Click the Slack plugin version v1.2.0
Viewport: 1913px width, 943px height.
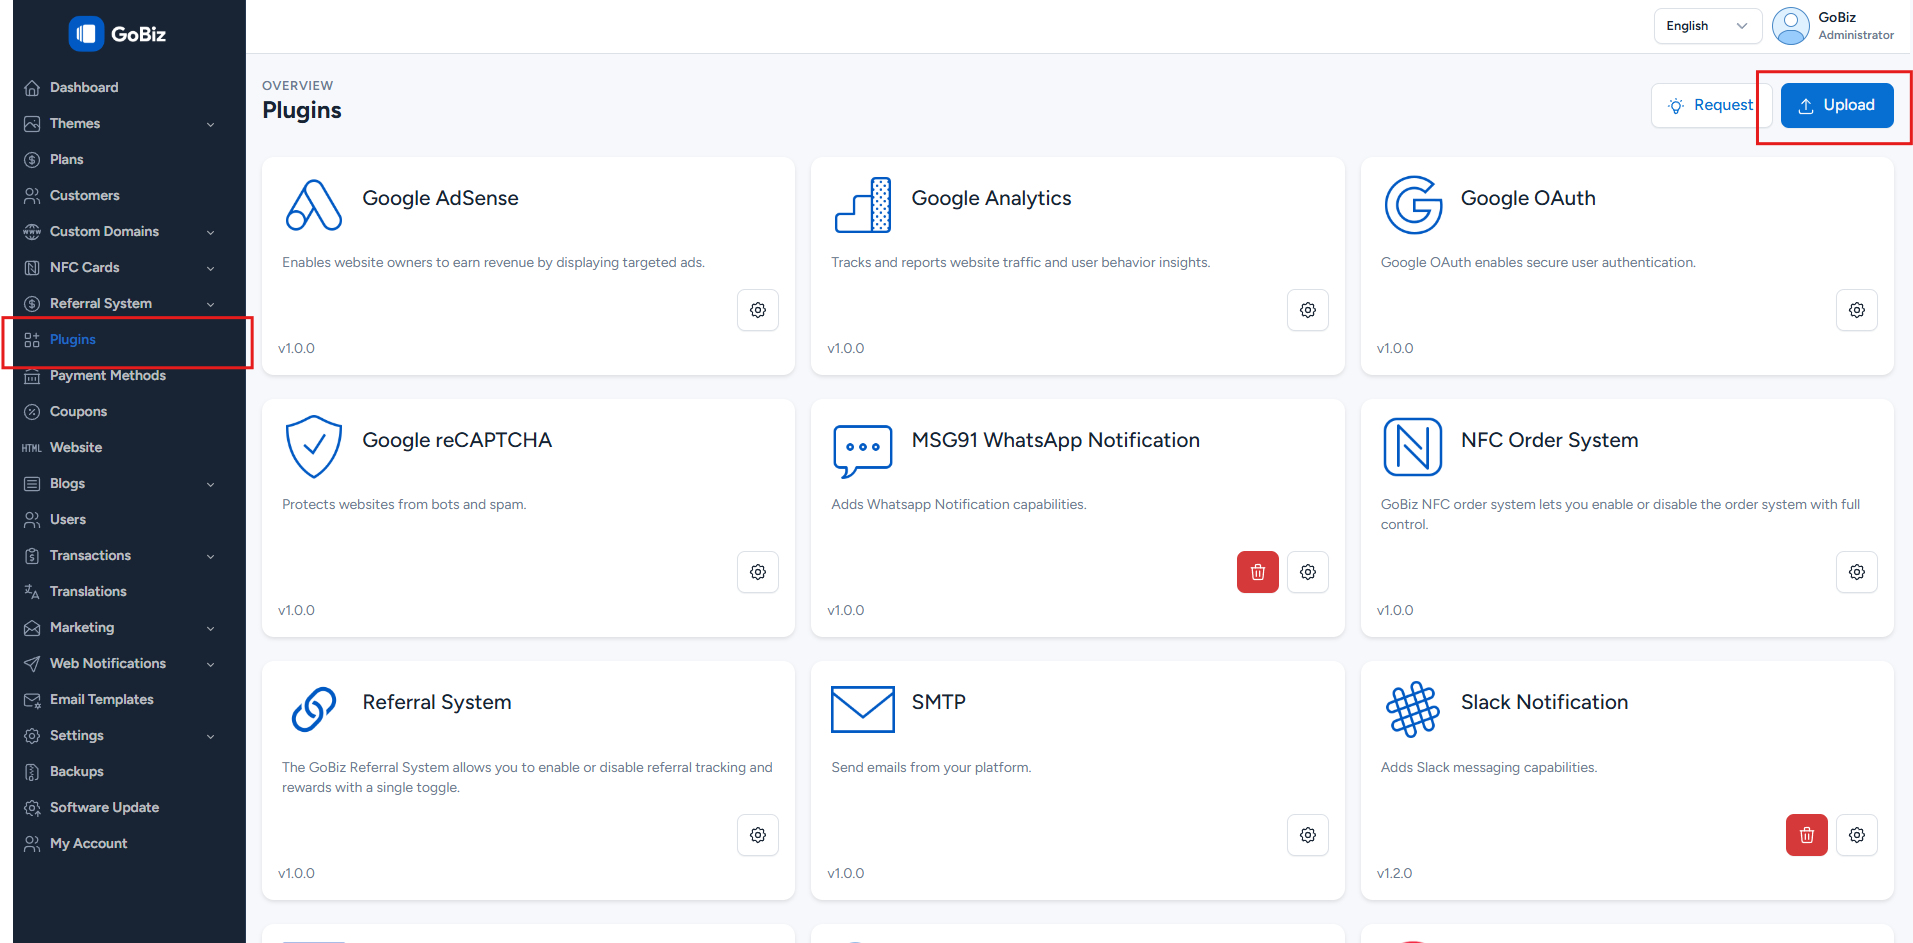(x=1394, y=873)
